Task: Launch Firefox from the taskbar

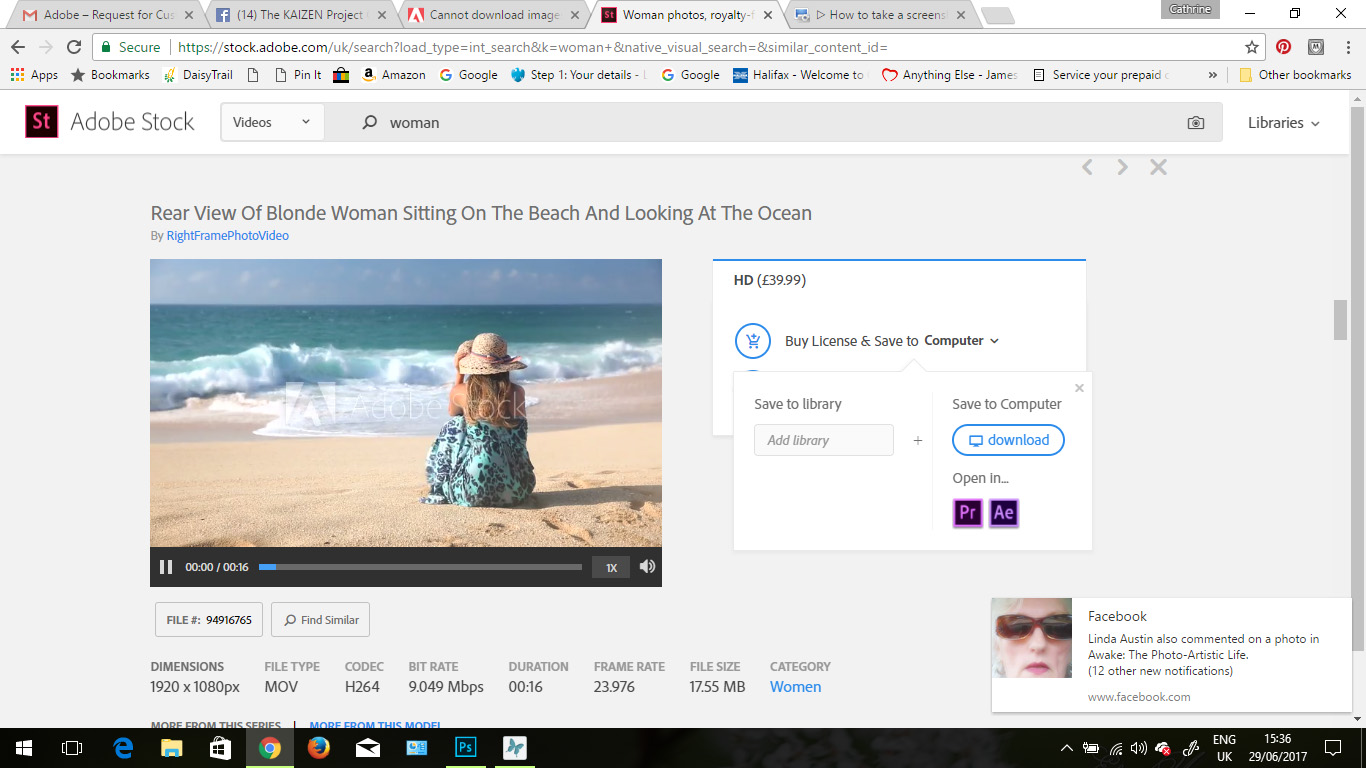Action: [x=319, y=748]
